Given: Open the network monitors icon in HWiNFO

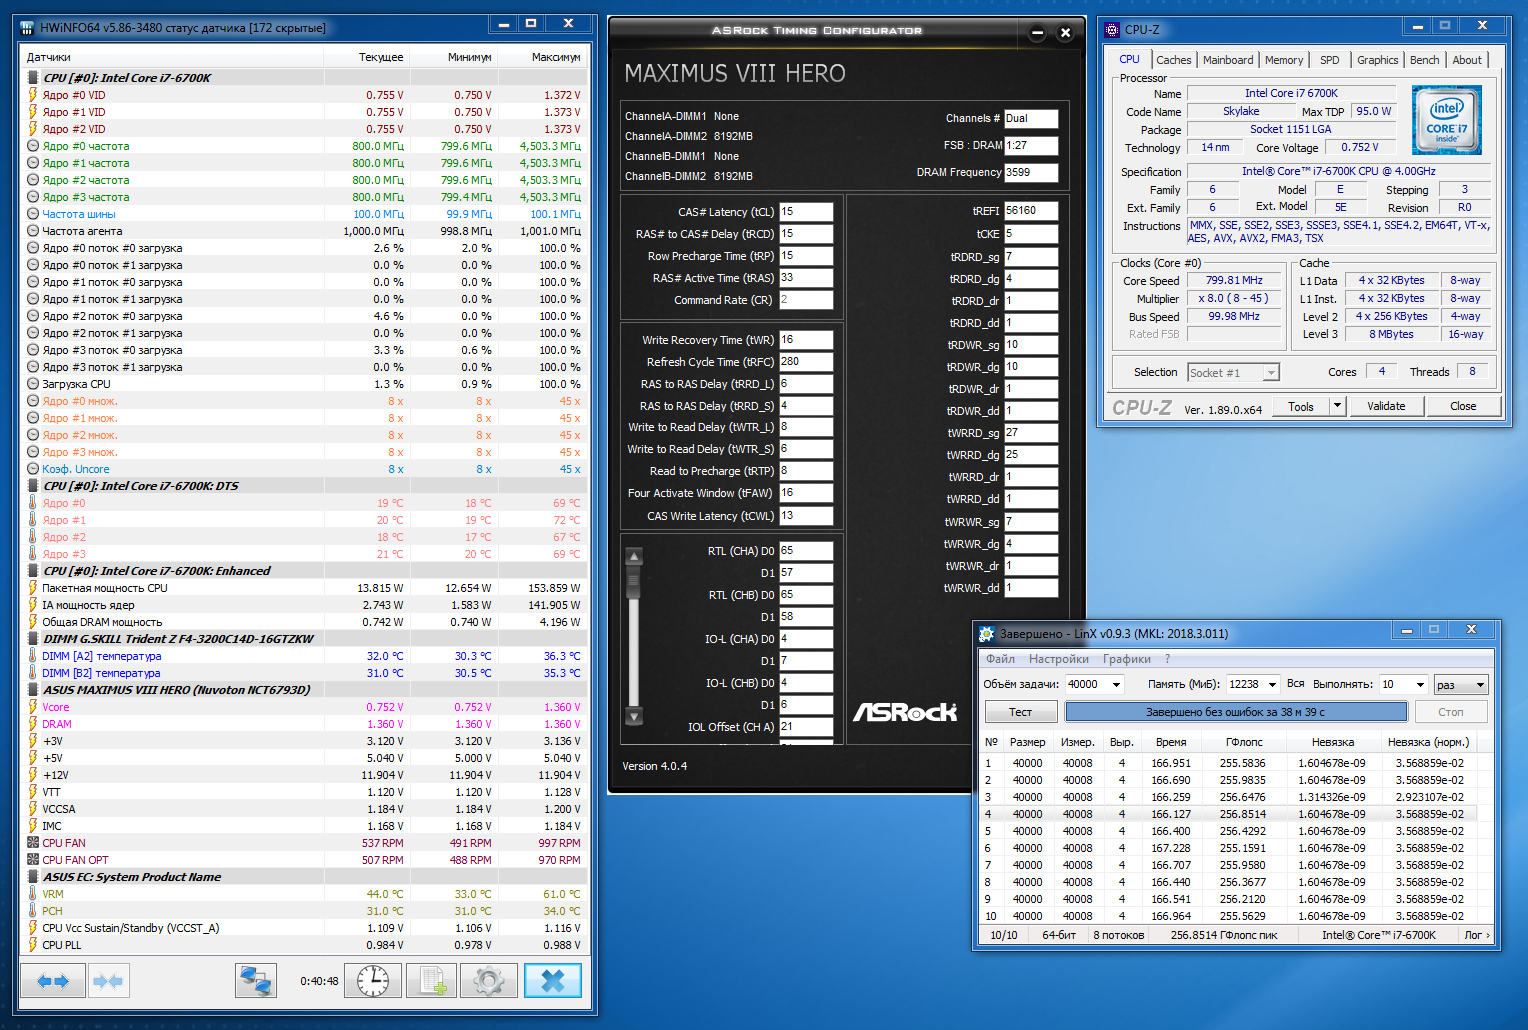Looking at the screenshot, I should click(256, 981).
